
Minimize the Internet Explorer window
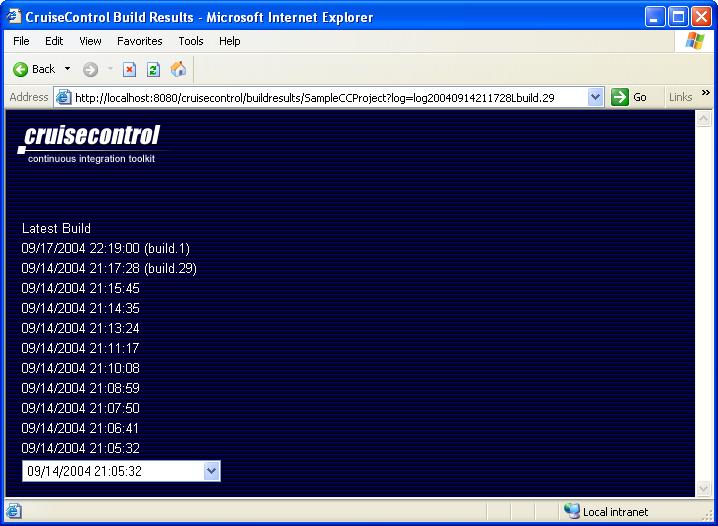[655, 17]
